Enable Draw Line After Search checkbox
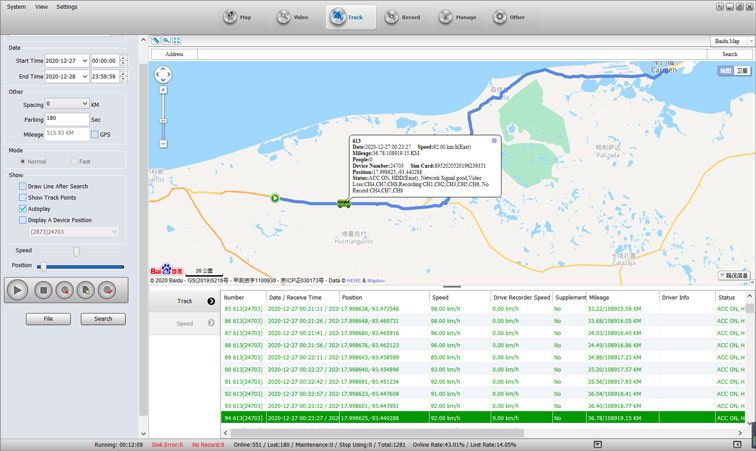The image size is (756, 451). [23, 186]
